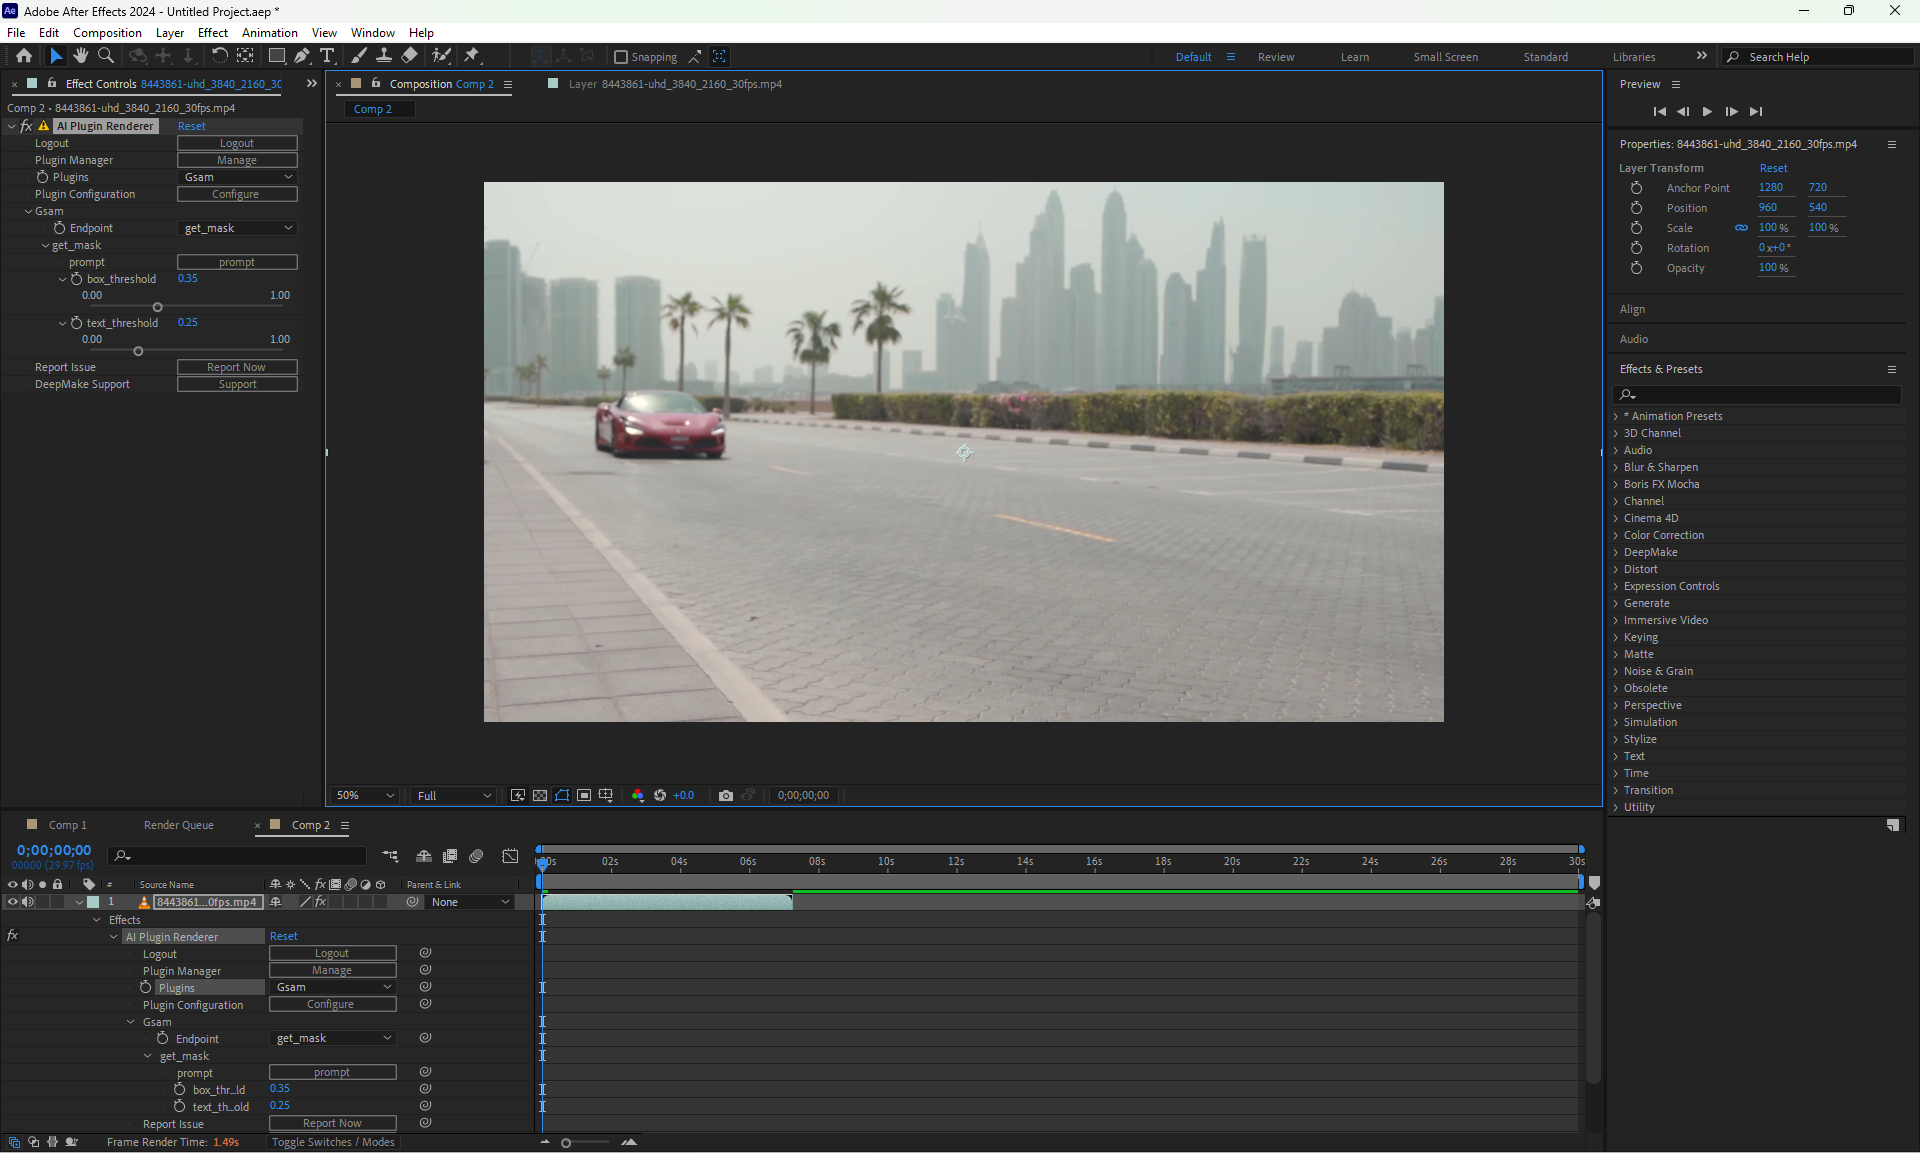This screenshot has height=1153, width=1920.
Task: Collapse the Gsam group in the timeline
Action: coord(131,1022)
